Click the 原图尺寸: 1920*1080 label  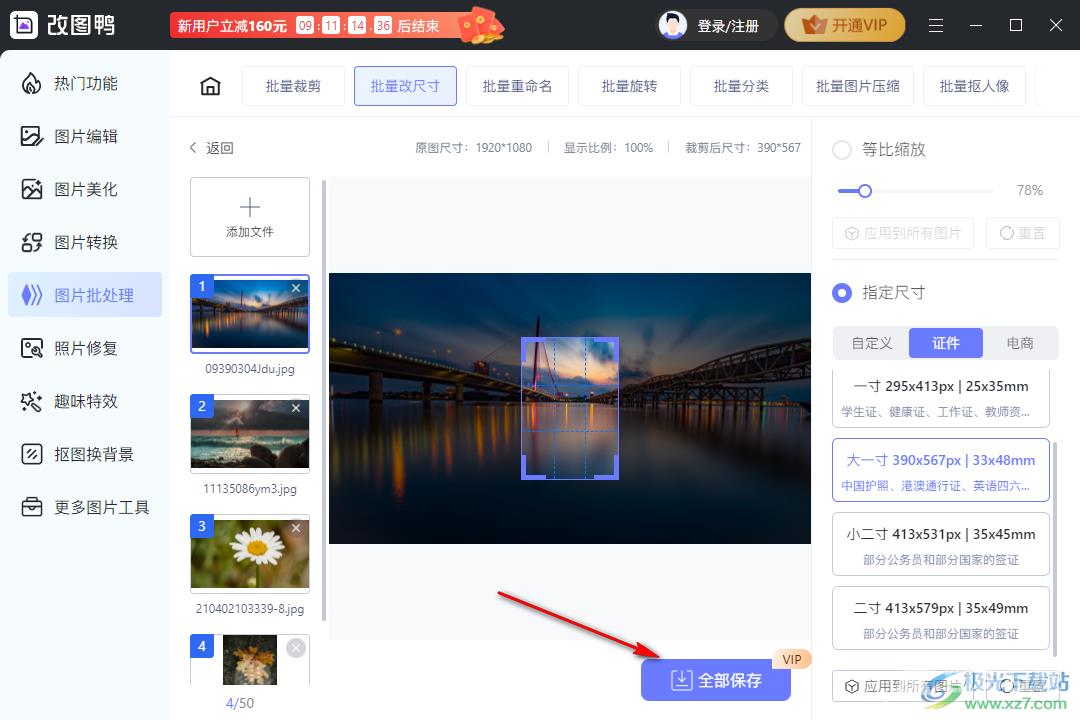(473, 147)
